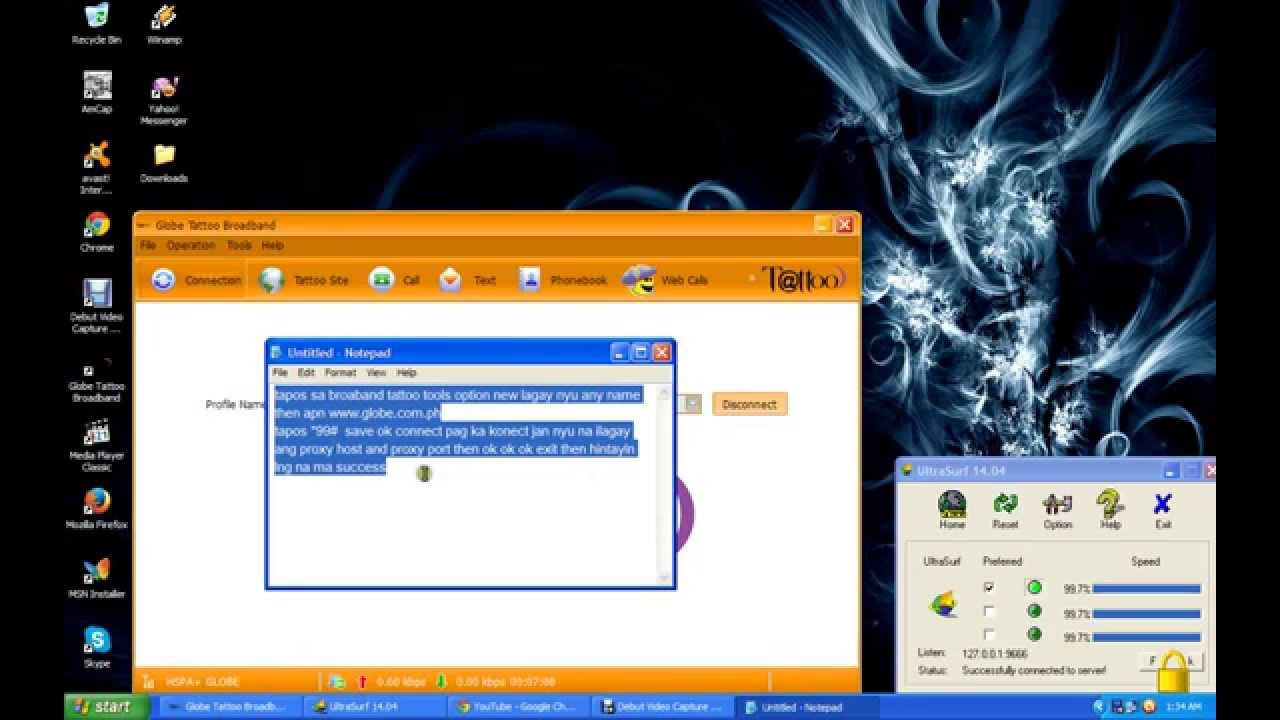Click the '127.0.0.1:9666' listen address

tap(994, 653)
